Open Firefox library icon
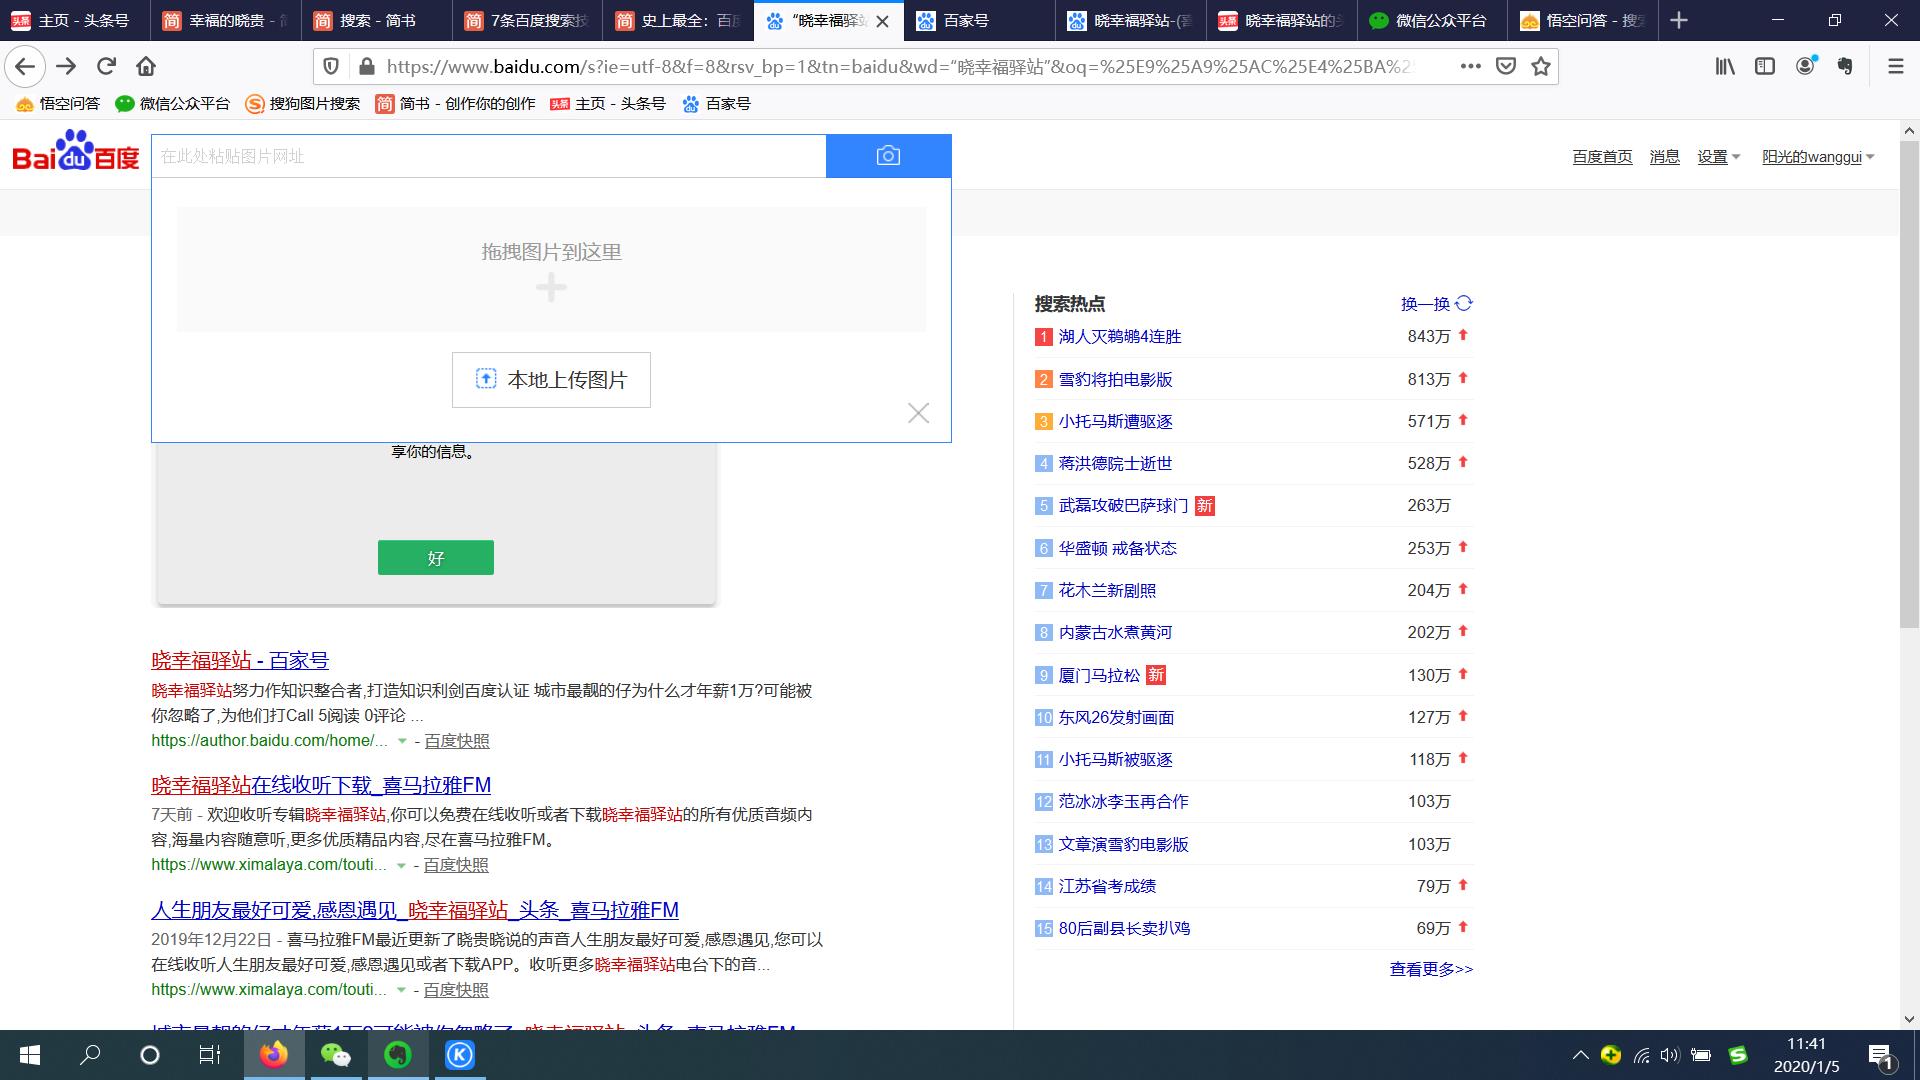The image size is (1920, 1080). coord(1725,66)
